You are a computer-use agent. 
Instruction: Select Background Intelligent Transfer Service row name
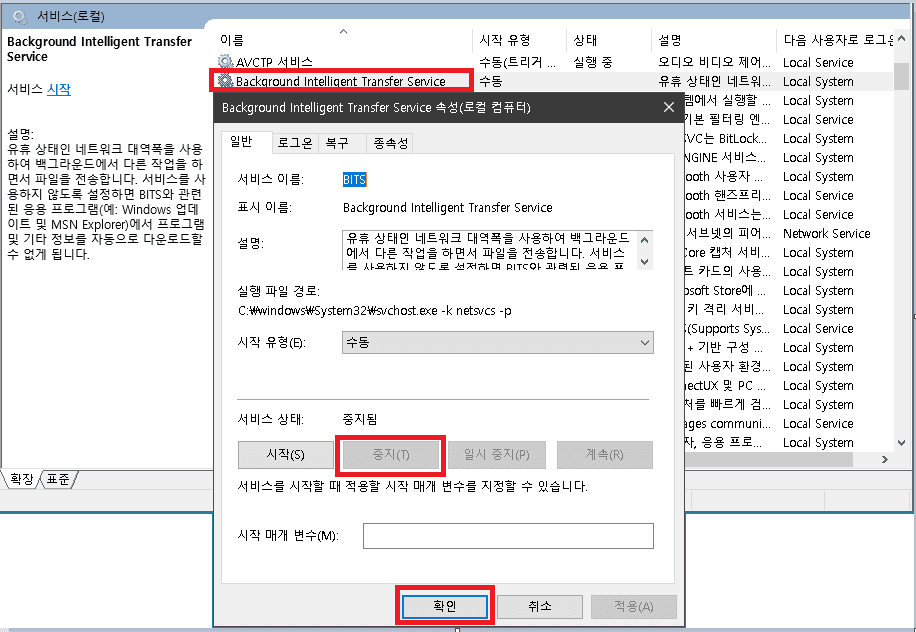(x=341, y=81)
